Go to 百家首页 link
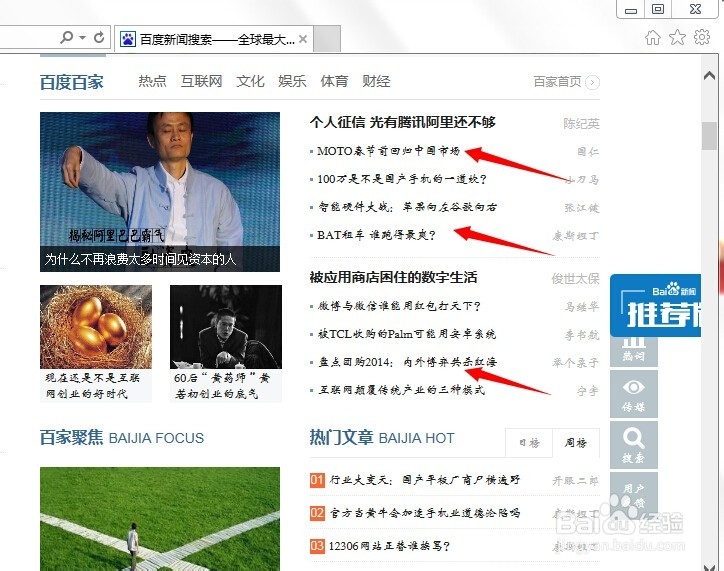The height and width of the screenshot is (571, 724). (x=557, y=82)
